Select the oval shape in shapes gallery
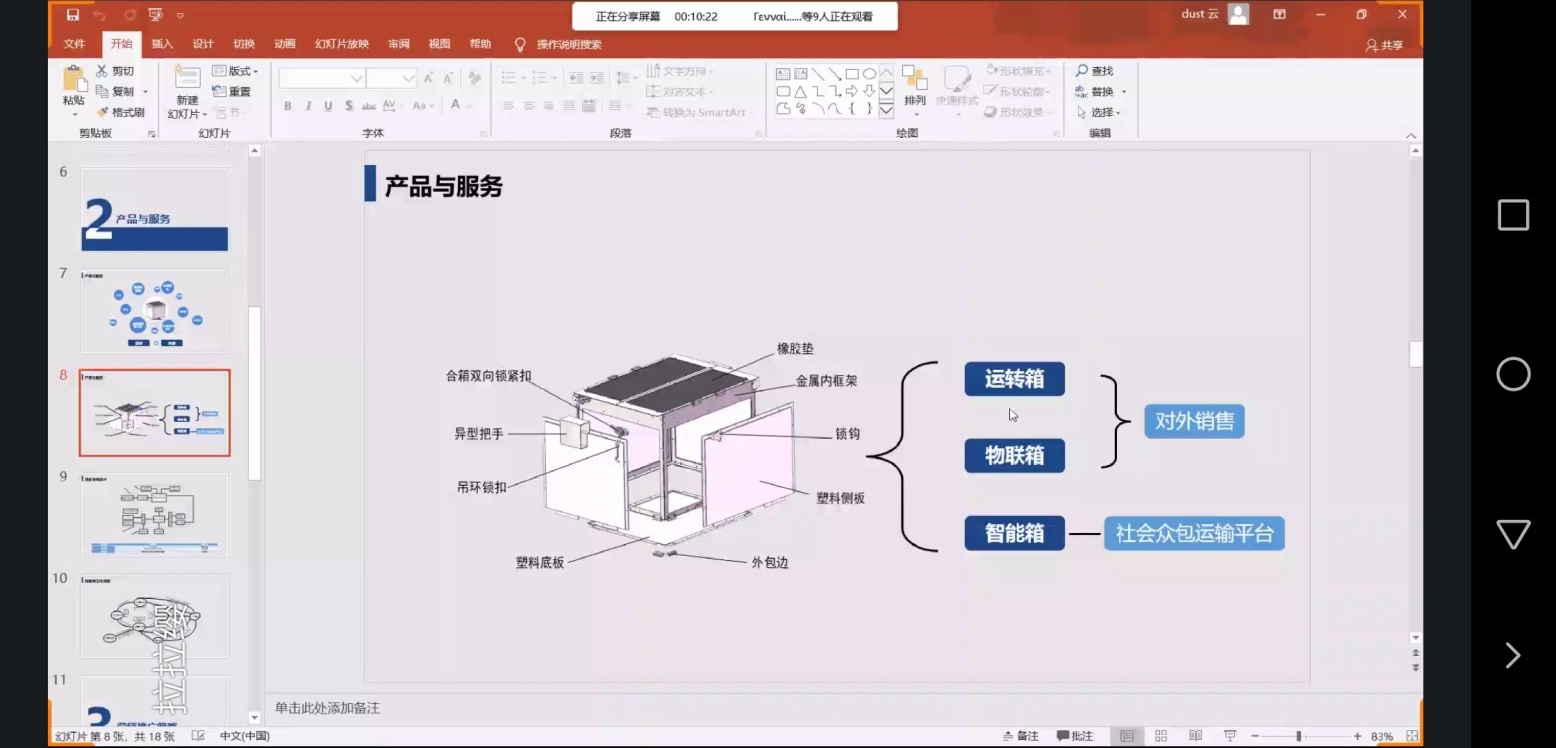Screen dimensions: 1556x748 point(869,74)
